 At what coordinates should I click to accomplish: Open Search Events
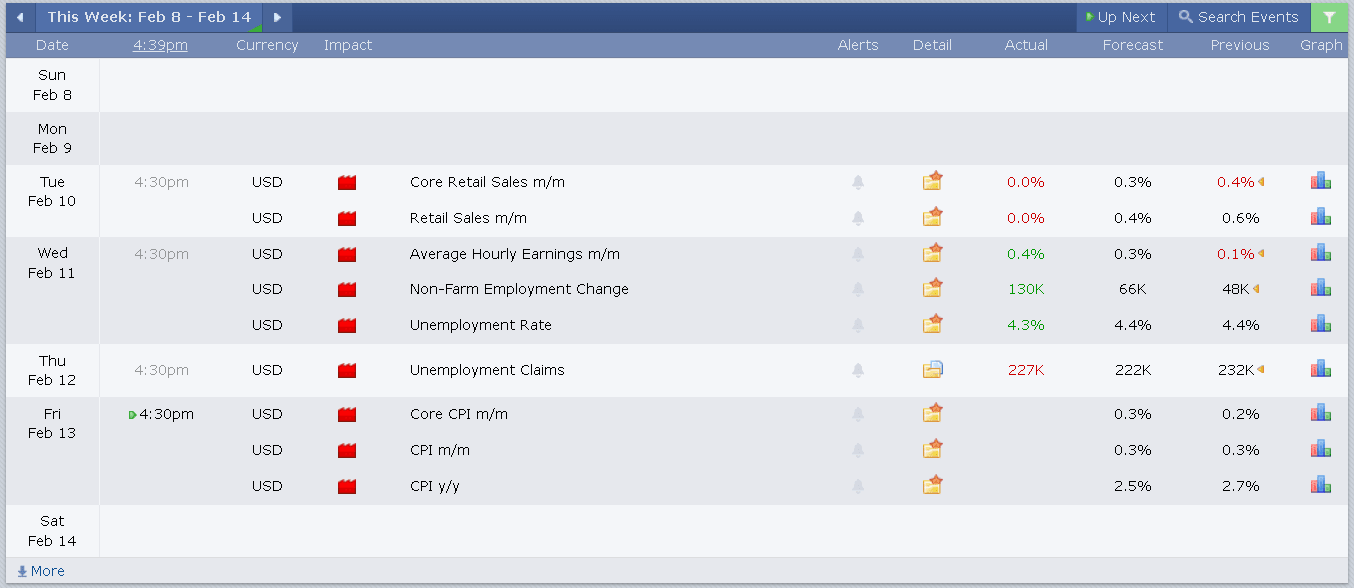click(1238, 17)
